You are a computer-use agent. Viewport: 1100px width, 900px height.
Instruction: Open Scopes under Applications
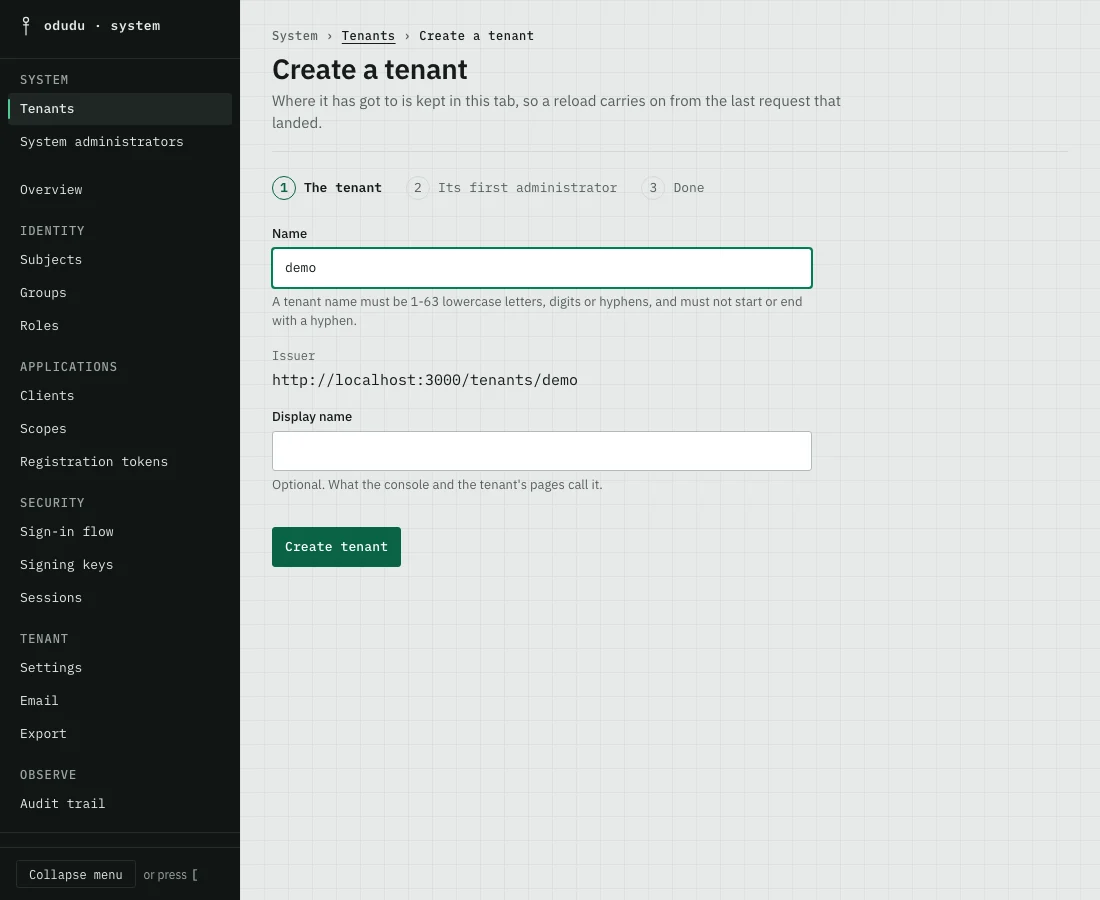120,429
